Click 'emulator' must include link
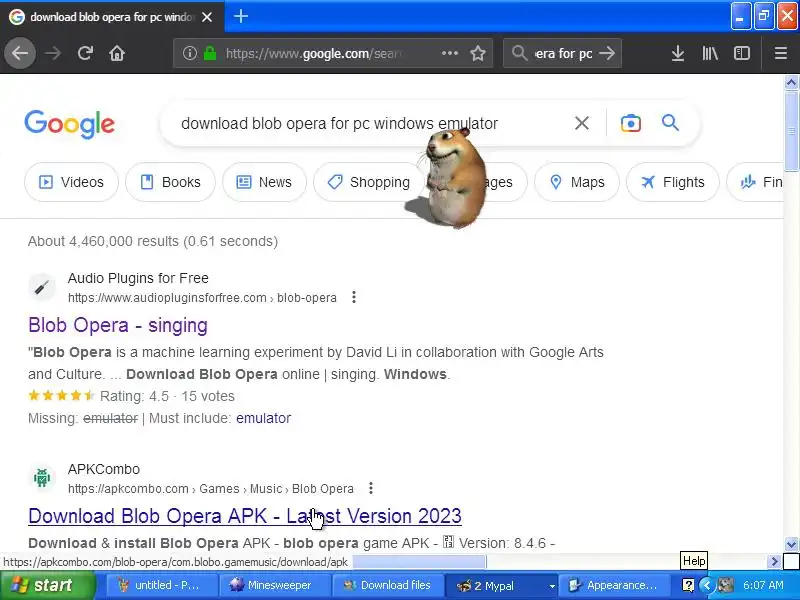Screen dimensions: 800x600 pos(263,418)
